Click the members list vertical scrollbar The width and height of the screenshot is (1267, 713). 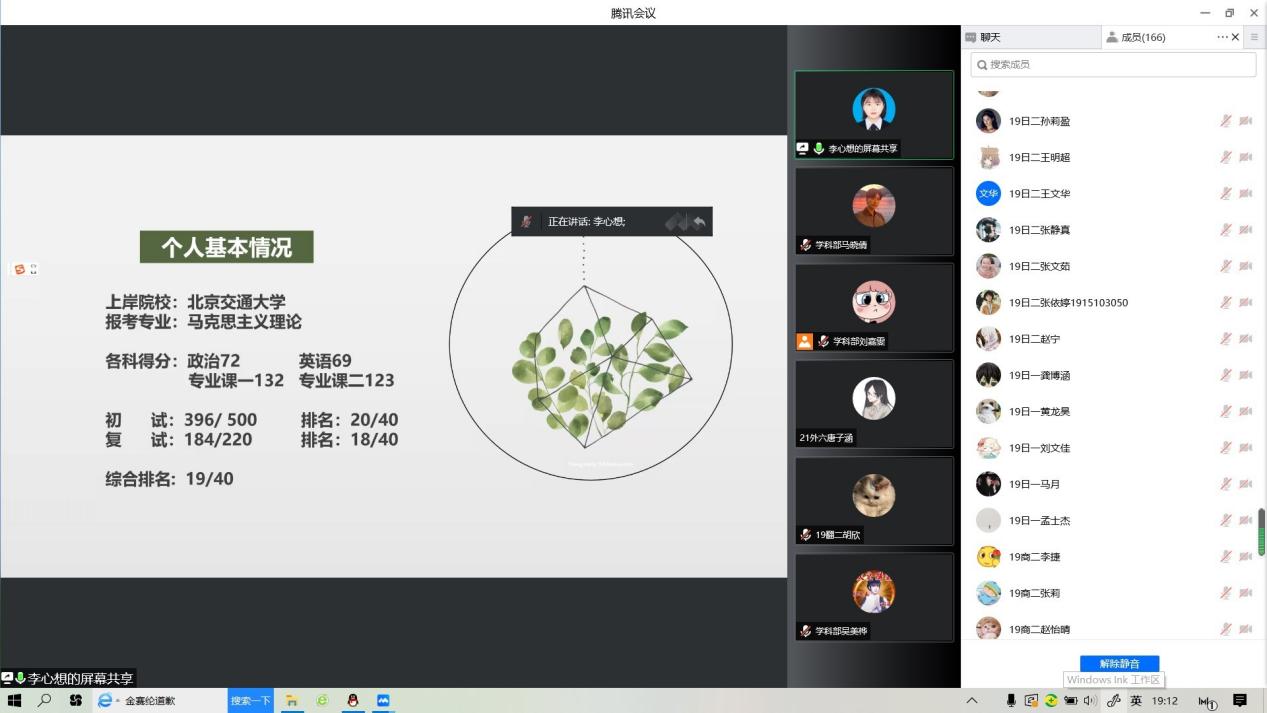tap(1261, 531)
